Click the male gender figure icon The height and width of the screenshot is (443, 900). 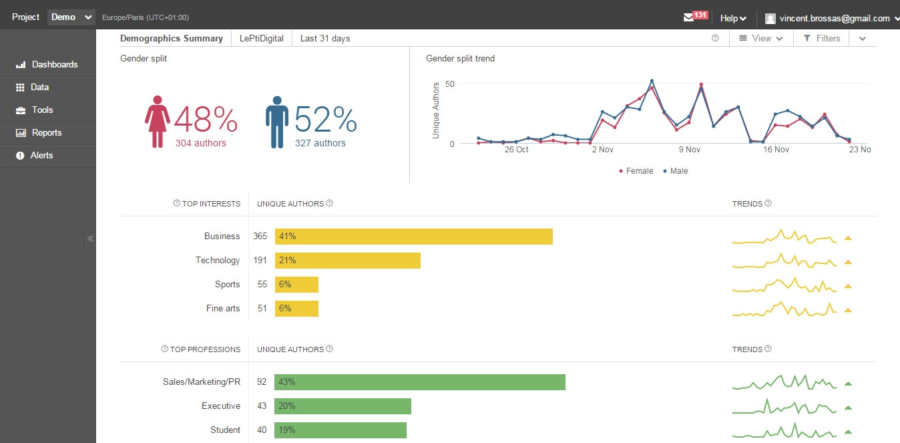tap(276, 121)
